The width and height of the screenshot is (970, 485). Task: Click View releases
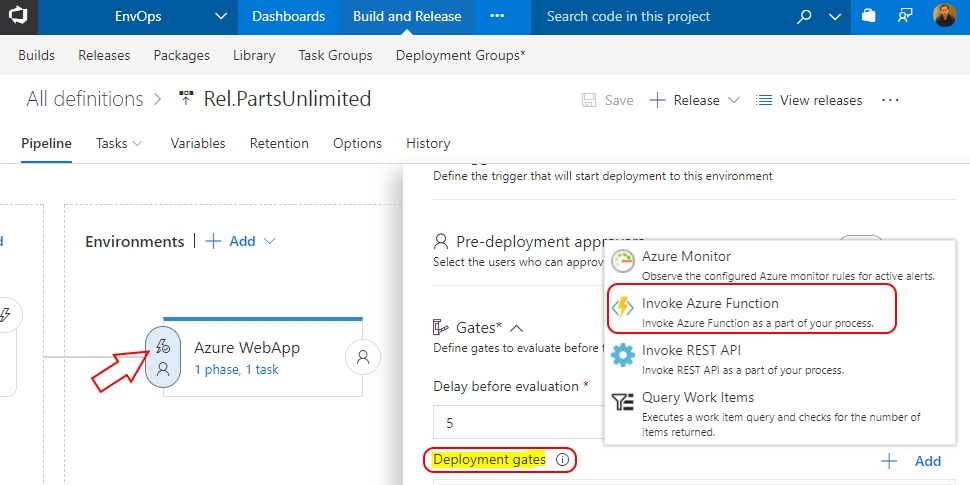[809, 100]
